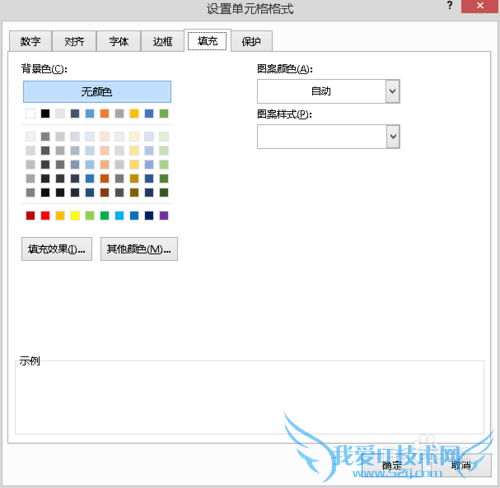Pick the dark green swatch in bottom shade row
The width and height of the screenshot is (500, 488).
tap(164, 192)
